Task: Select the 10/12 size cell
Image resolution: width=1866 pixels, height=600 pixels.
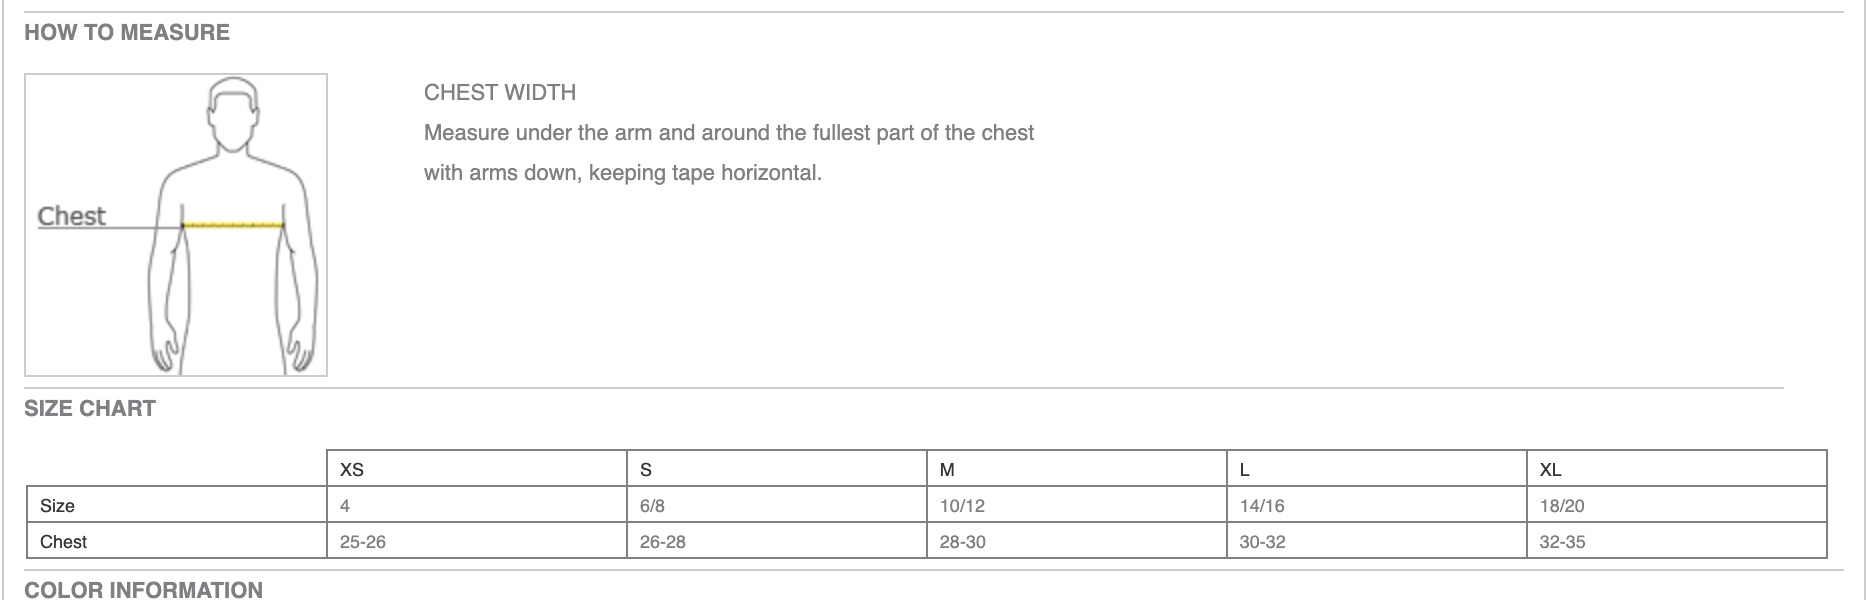Action: click(962, 506)
